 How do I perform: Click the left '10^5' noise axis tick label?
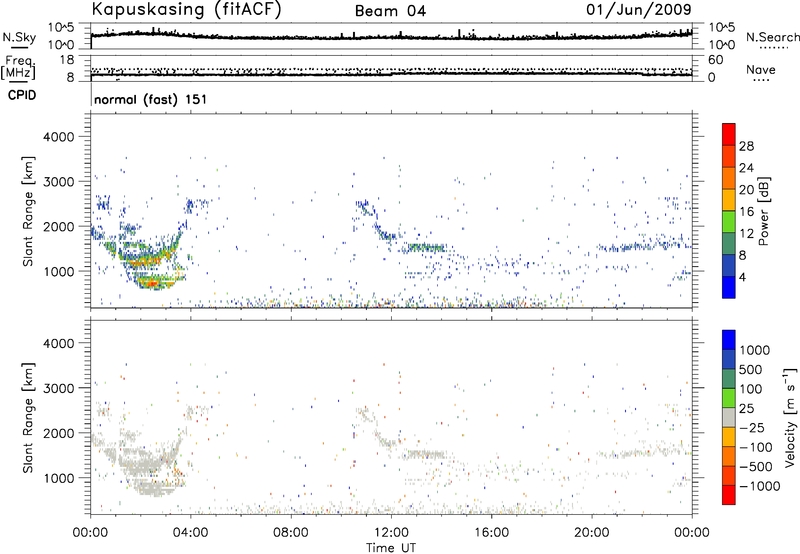(61, 28)
